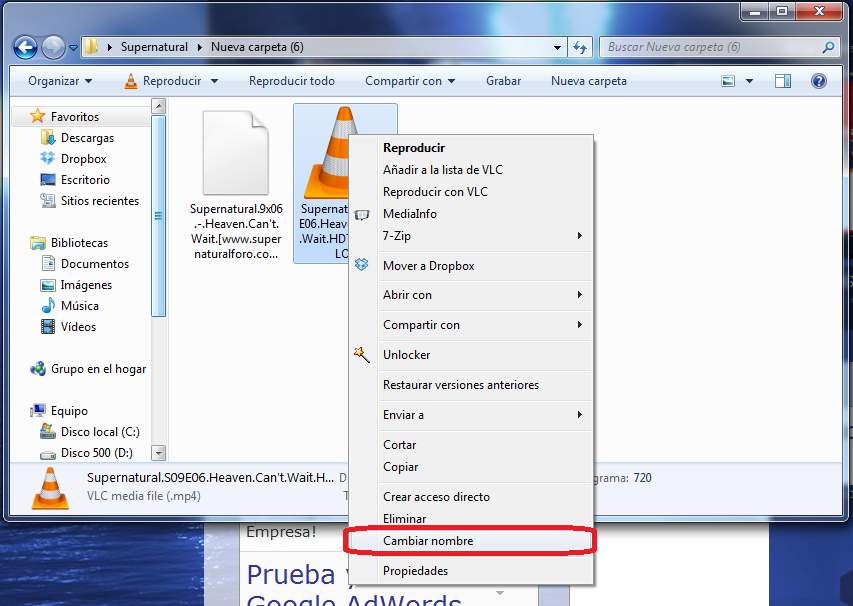Click the Nueva carpeta toolbar button
The width and height of the screenshot is (853, 606).
[x=588, y=81]
